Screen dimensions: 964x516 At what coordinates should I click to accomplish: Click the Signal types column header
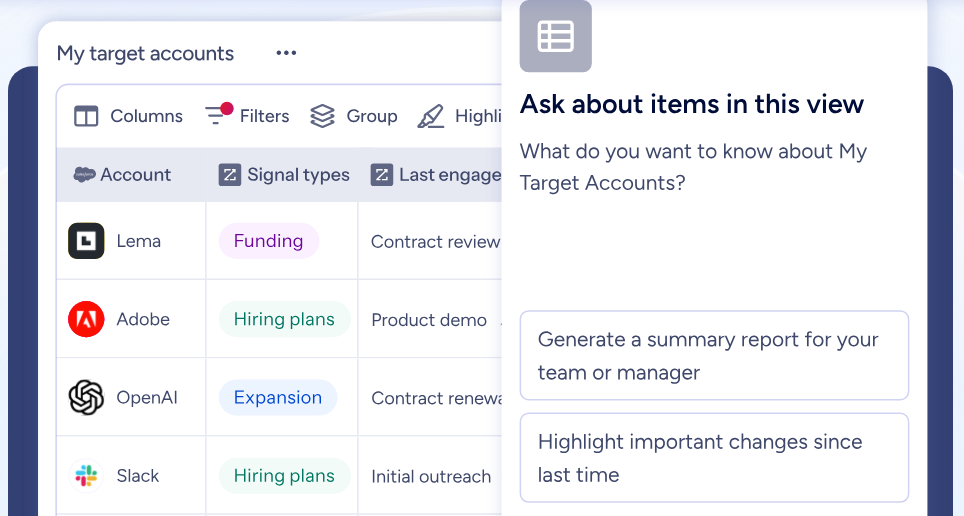[x=282, y=175]
